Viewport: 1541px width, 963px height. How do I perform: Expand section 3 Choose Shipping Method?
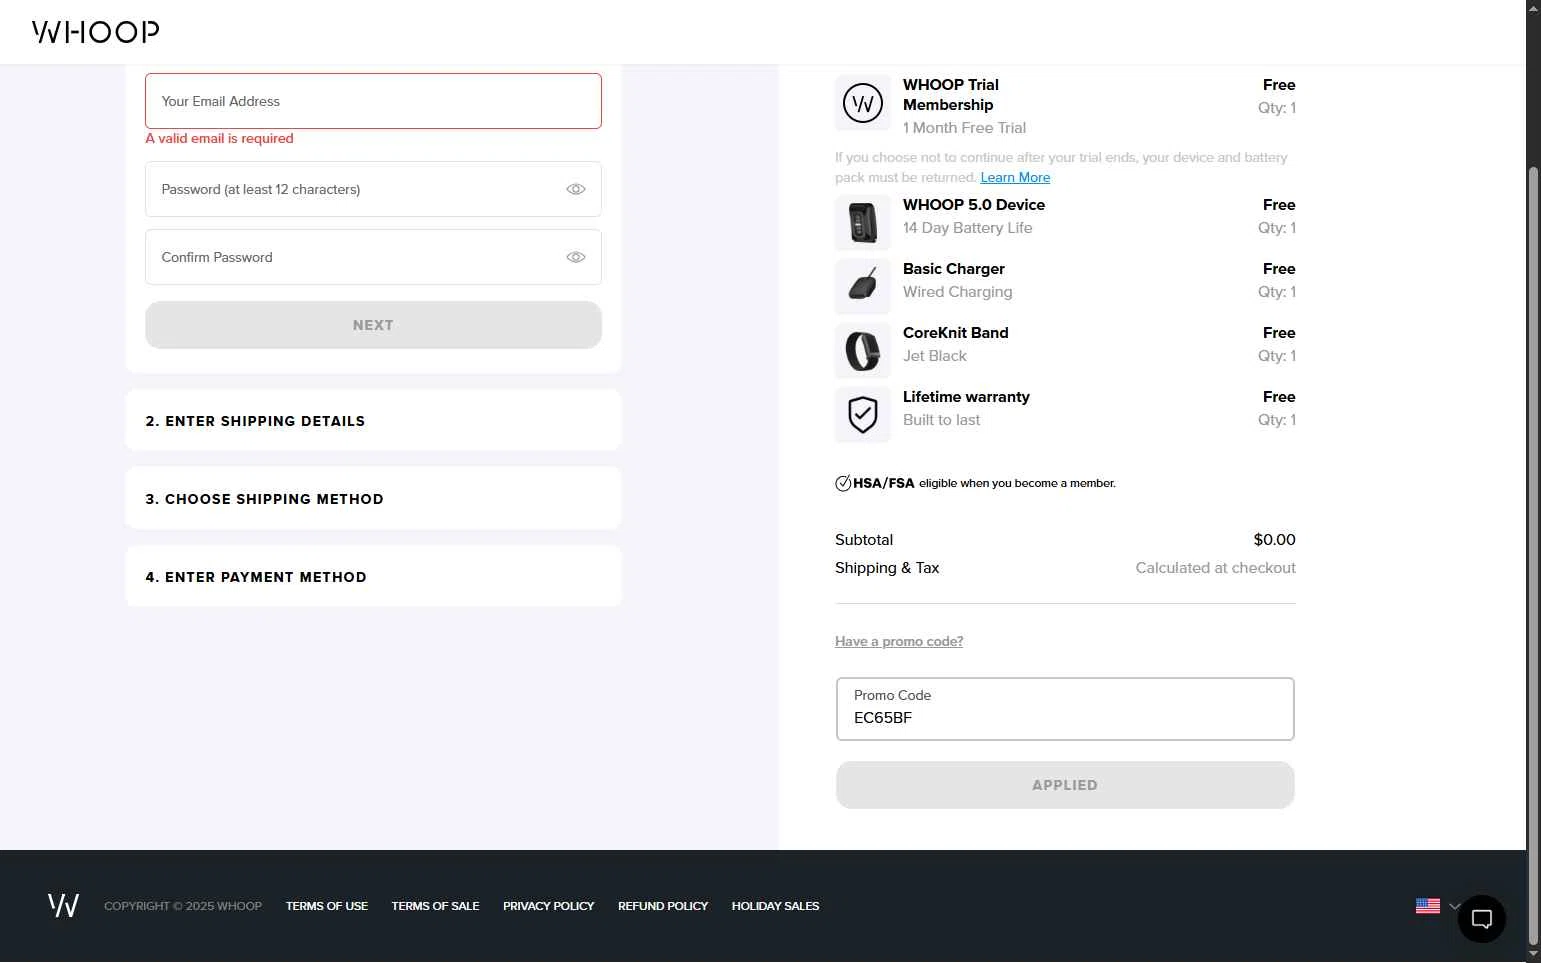click(373, 499)
